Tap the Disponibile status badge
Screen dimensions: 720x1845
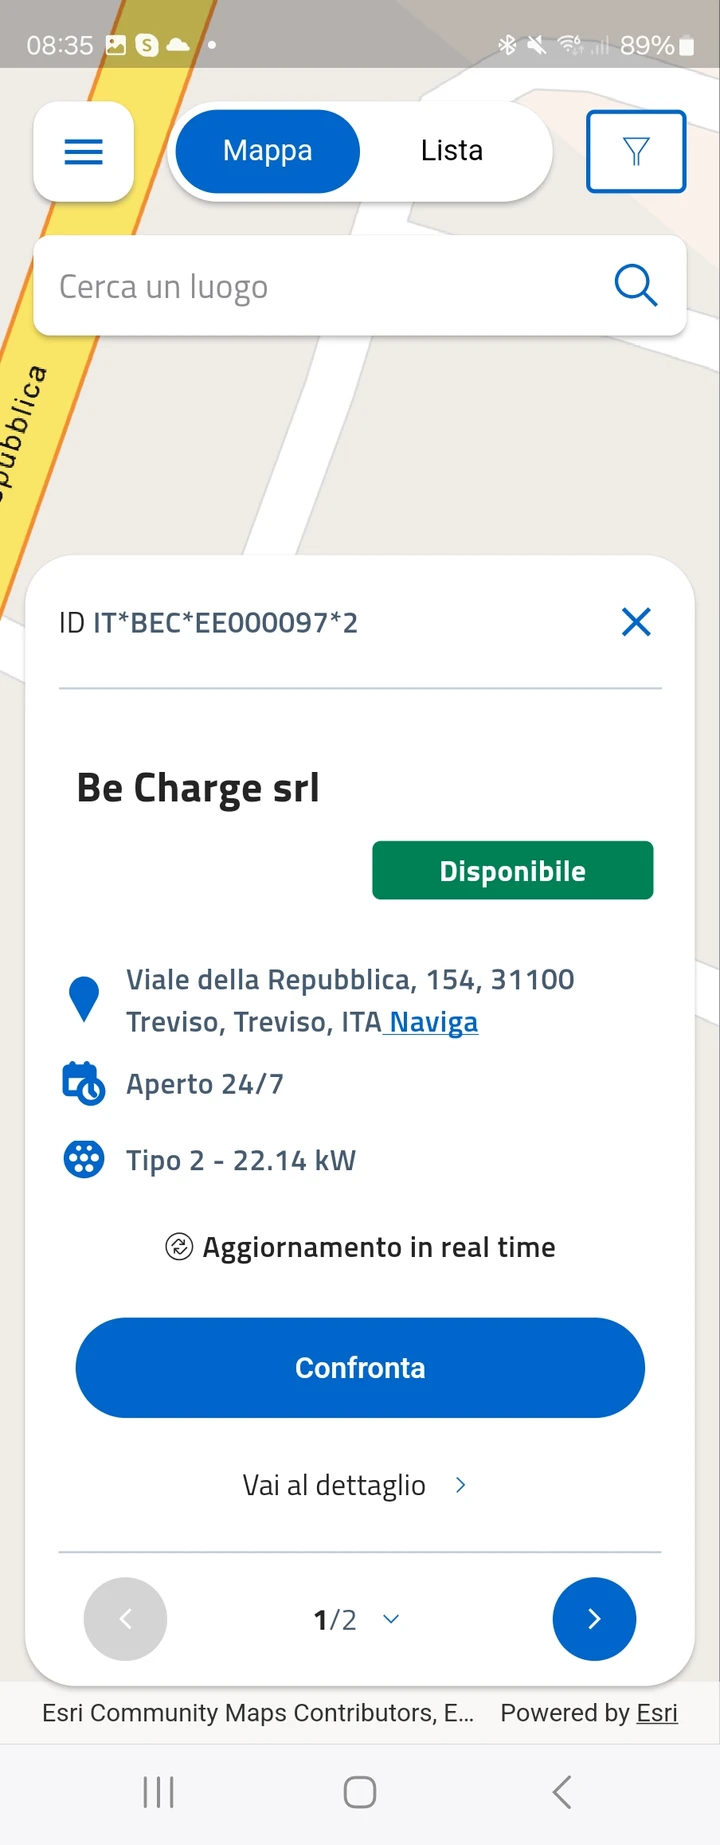point(513,870)
